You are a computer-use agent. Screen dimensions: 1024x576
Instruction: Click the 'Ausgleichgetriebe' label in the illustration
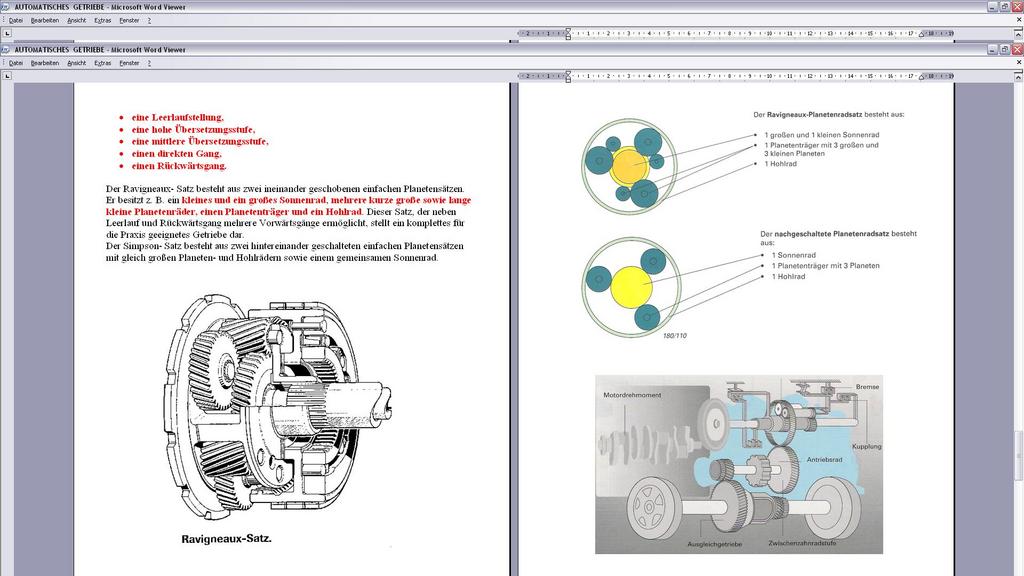[x=714, y=544]
